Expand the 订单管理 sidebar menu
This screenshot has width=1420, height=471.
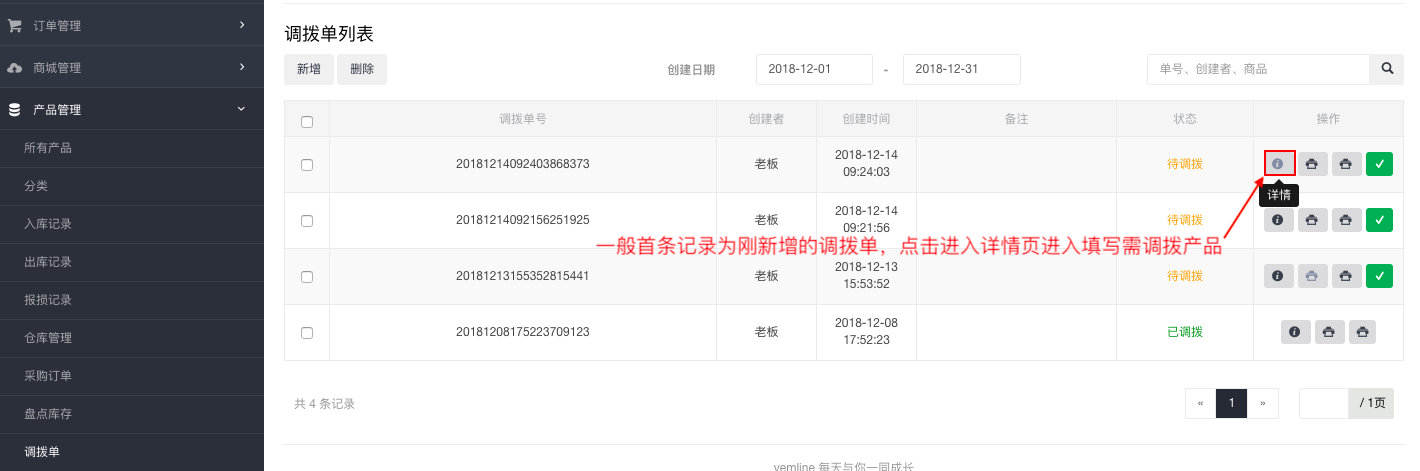[x=132, y=26]
